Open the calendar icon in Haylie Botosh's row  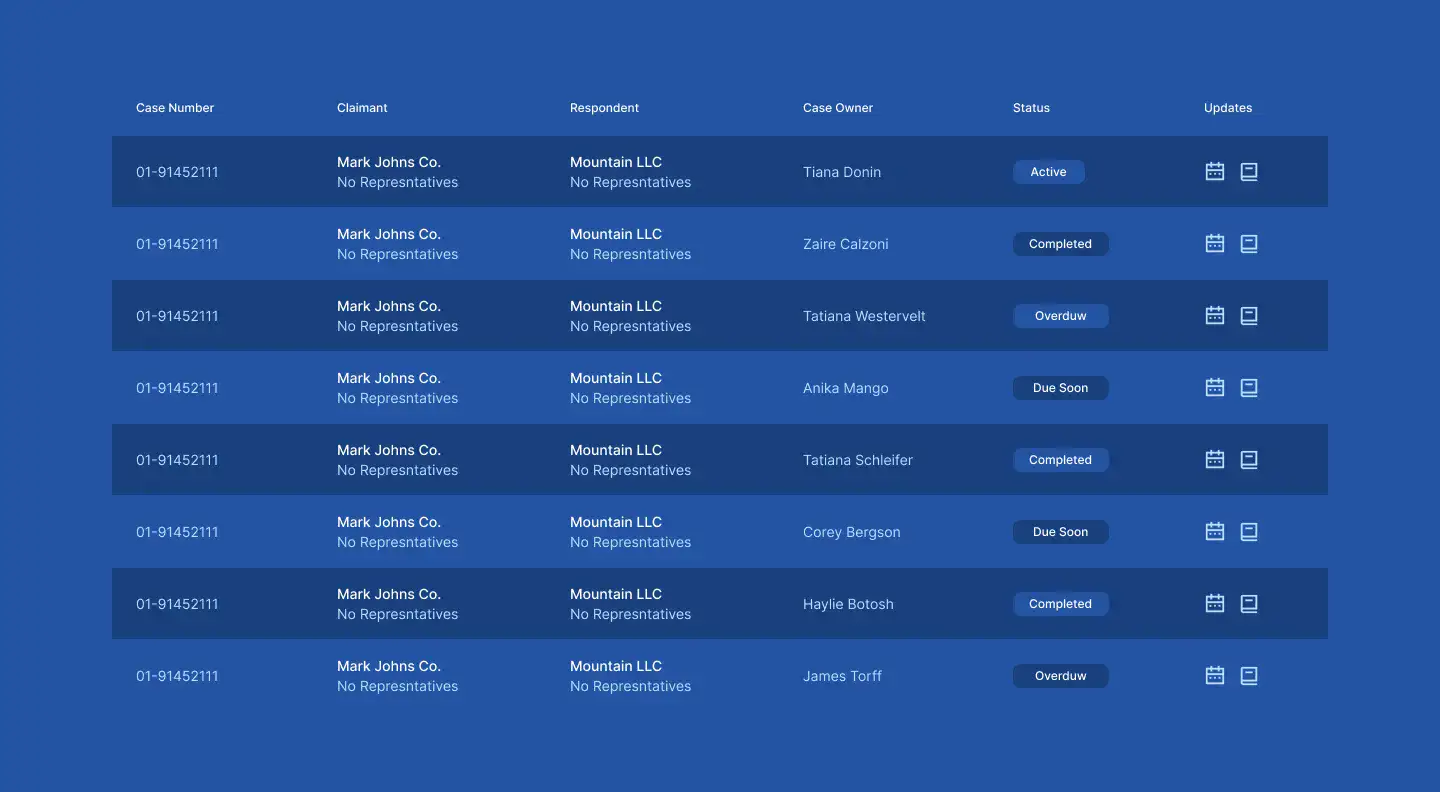[1215, 603]
